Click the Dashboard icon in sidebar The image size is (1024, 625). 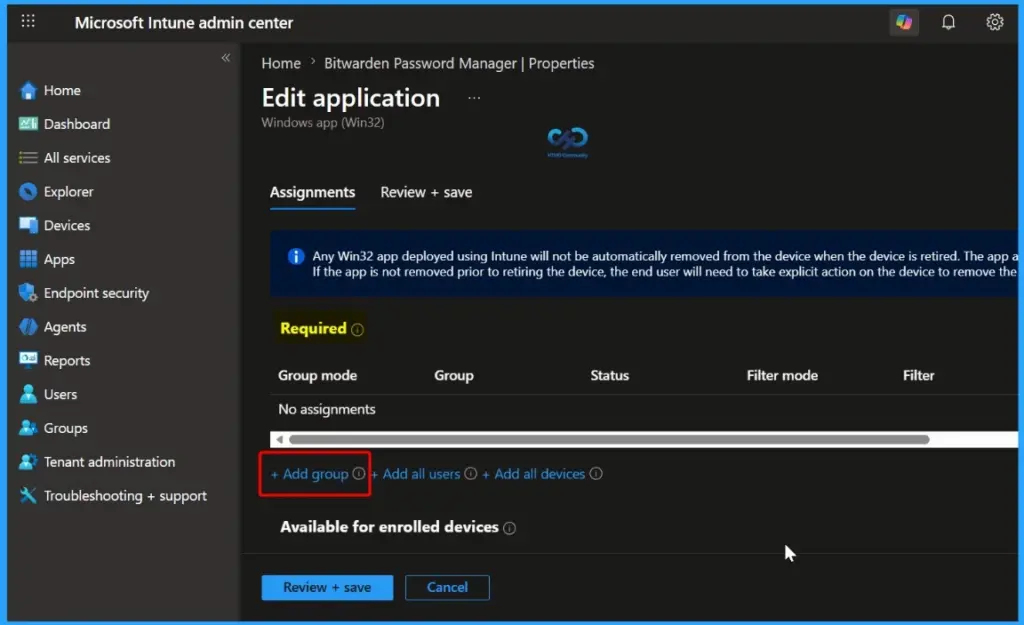click(28, 124)
